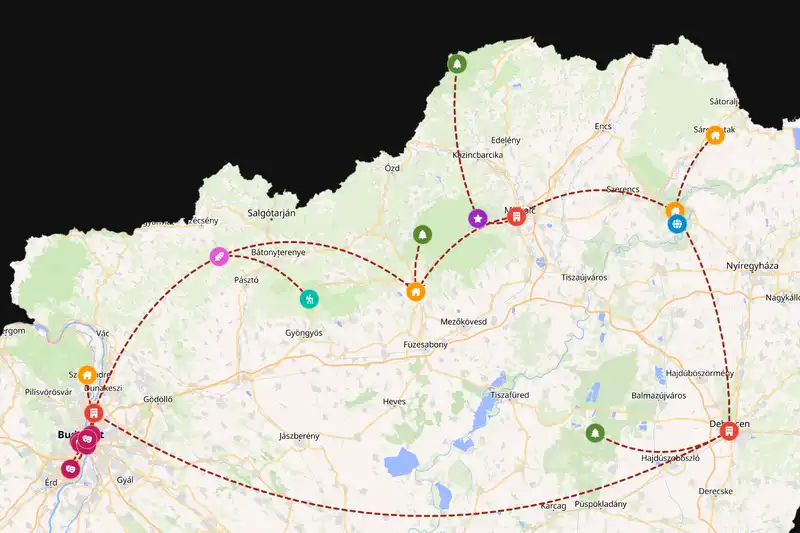Click the green tree marker west of Hajdúszoboszló

595,433
